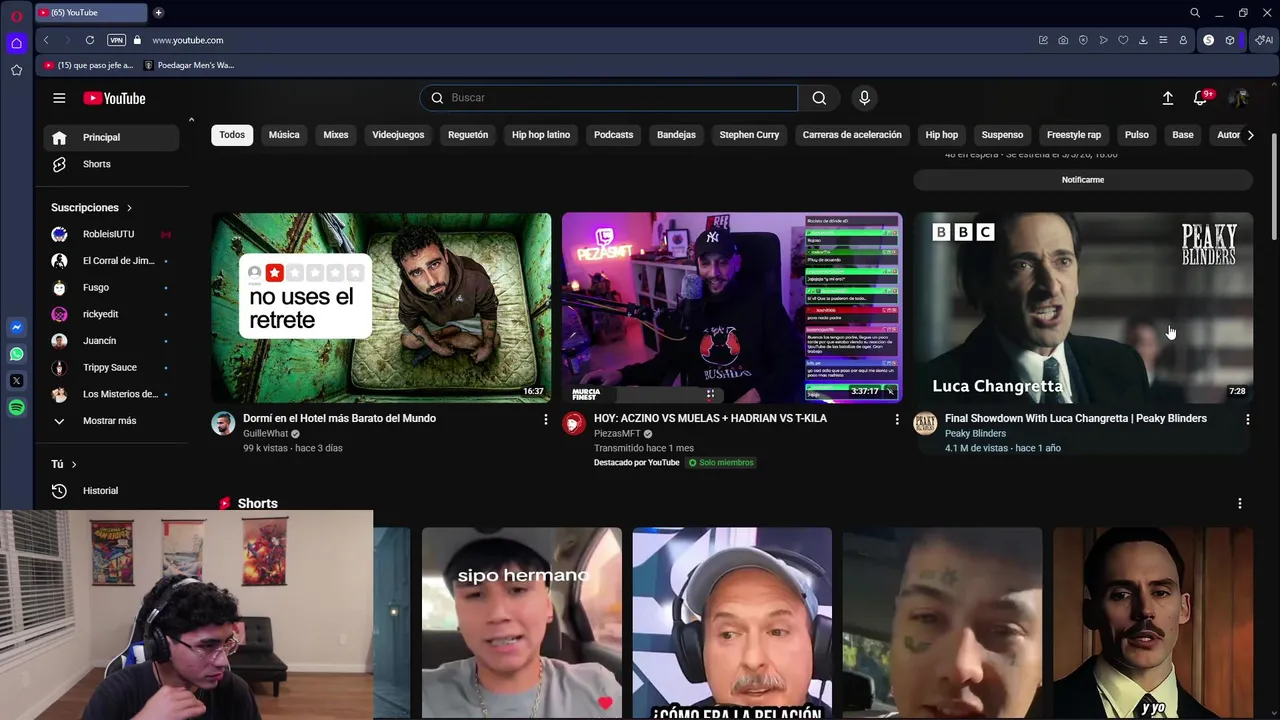Go to YouTube home via logo

(x=114, y=98)
